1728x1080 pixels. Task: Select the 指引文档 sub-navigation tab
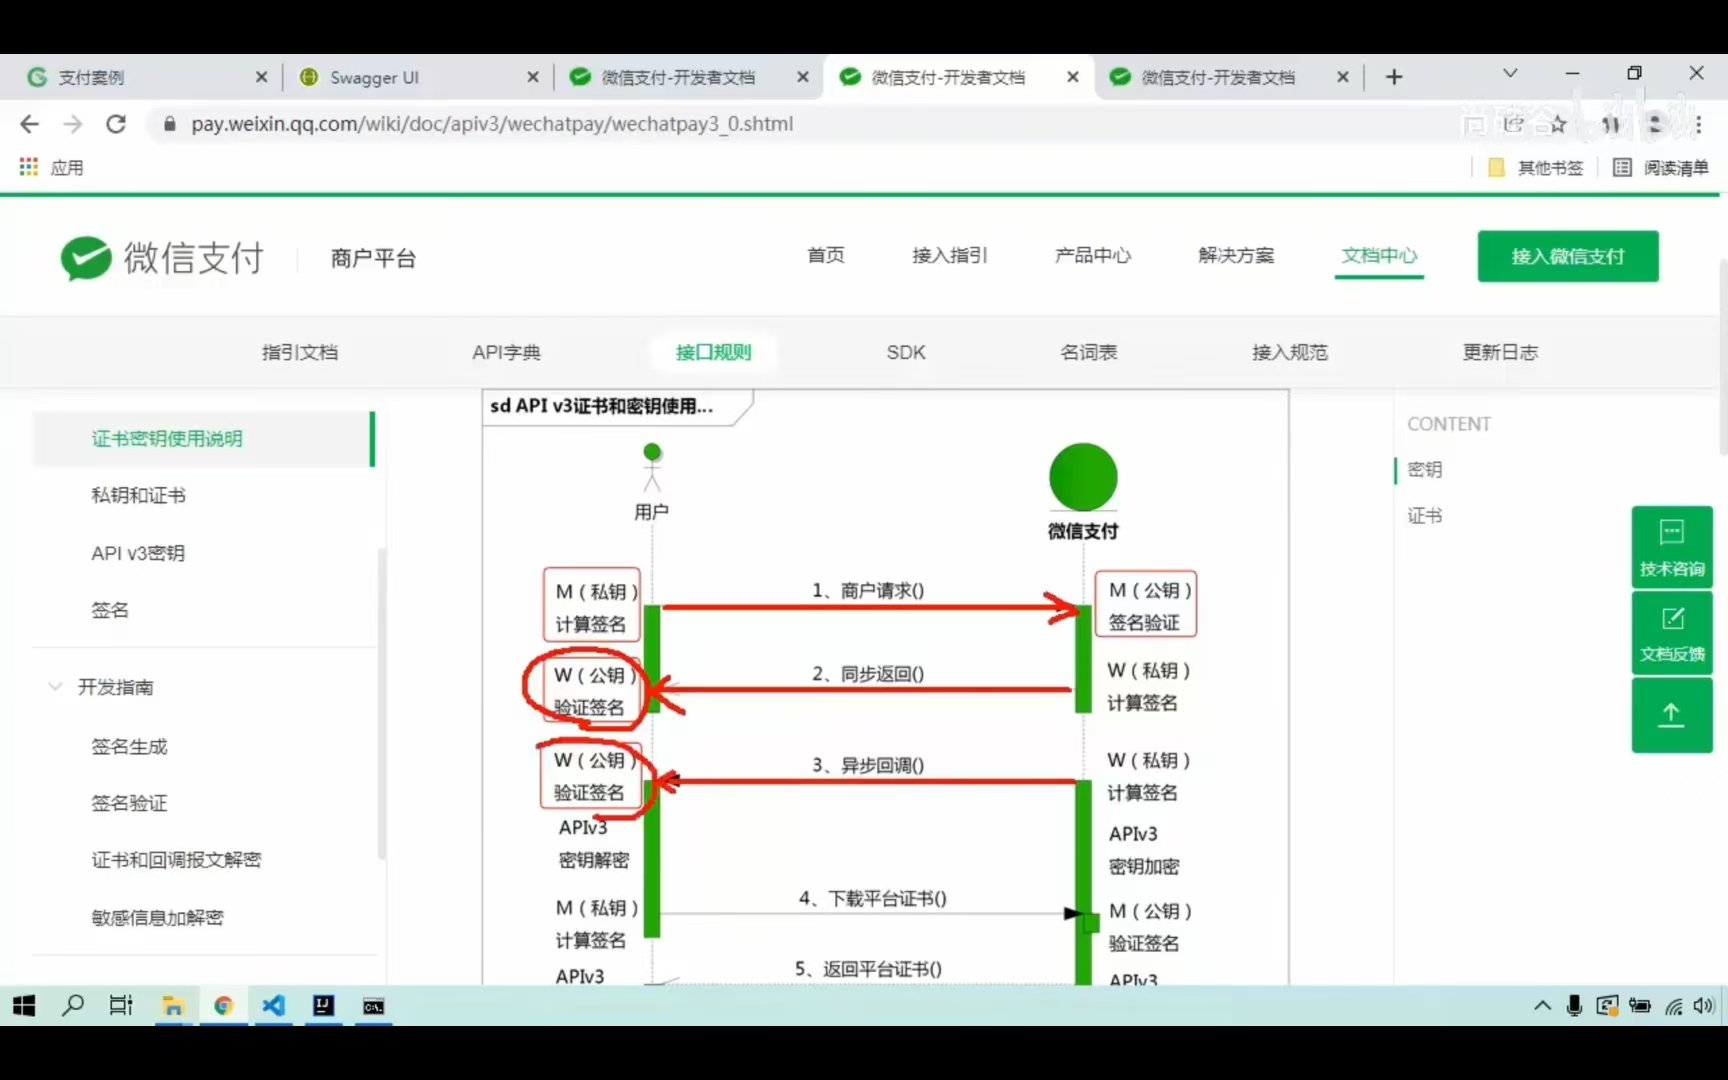(x=300, y=352)
